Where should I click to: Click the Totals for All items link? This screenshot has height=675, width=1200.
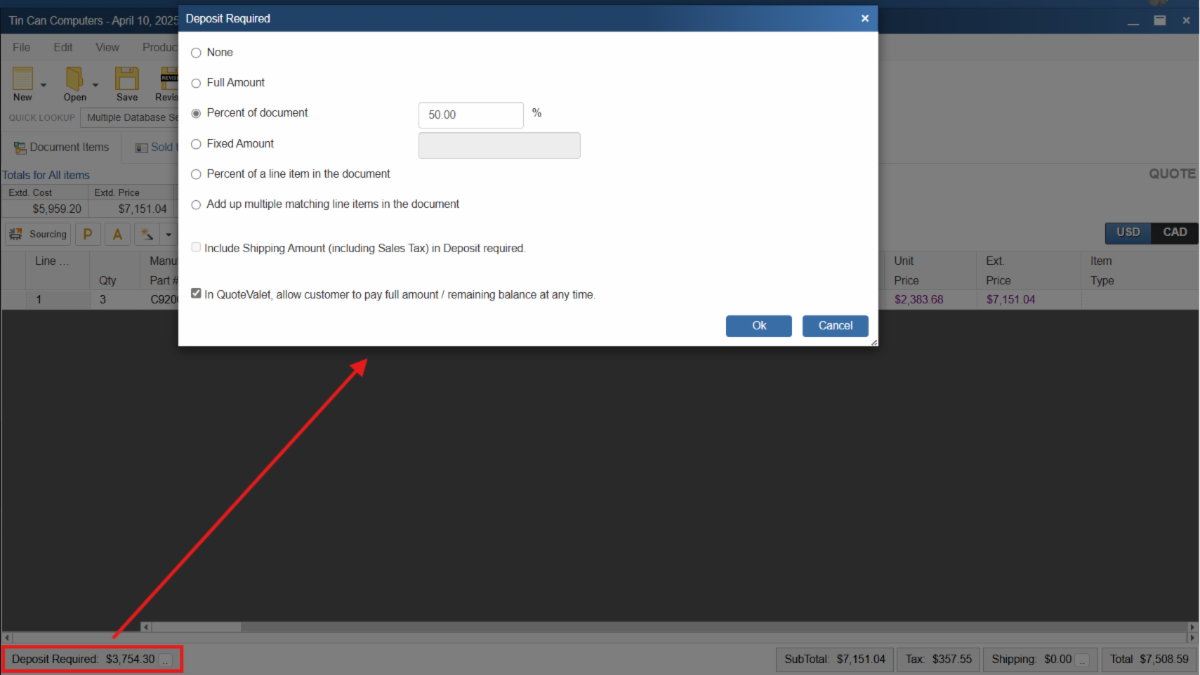pos(46,175)
